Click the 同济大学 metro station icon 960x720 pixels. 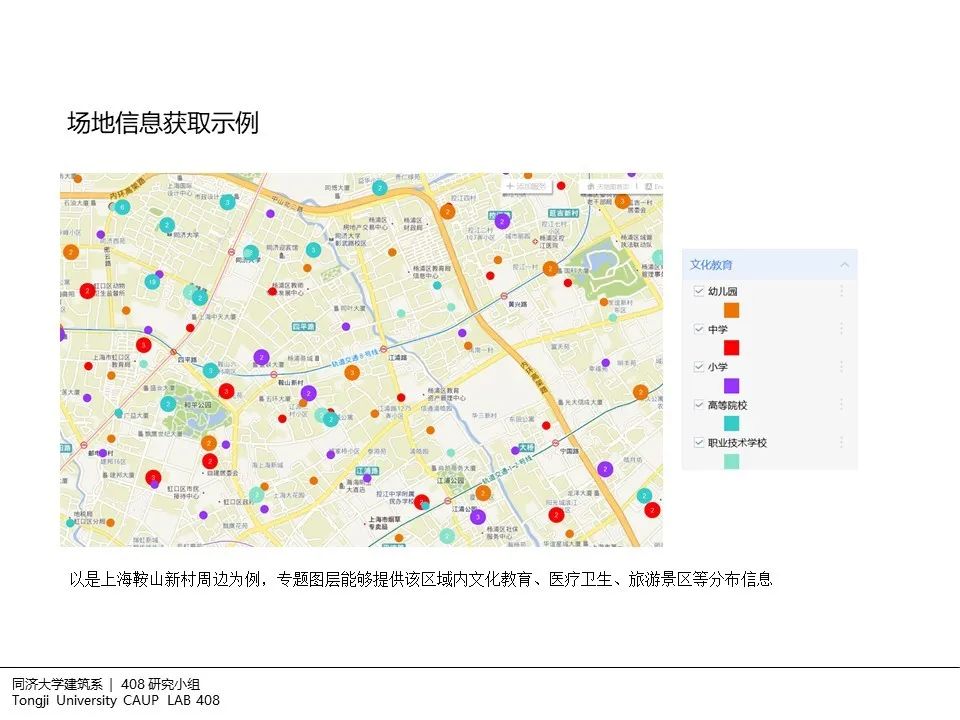[x=231, y=252]
